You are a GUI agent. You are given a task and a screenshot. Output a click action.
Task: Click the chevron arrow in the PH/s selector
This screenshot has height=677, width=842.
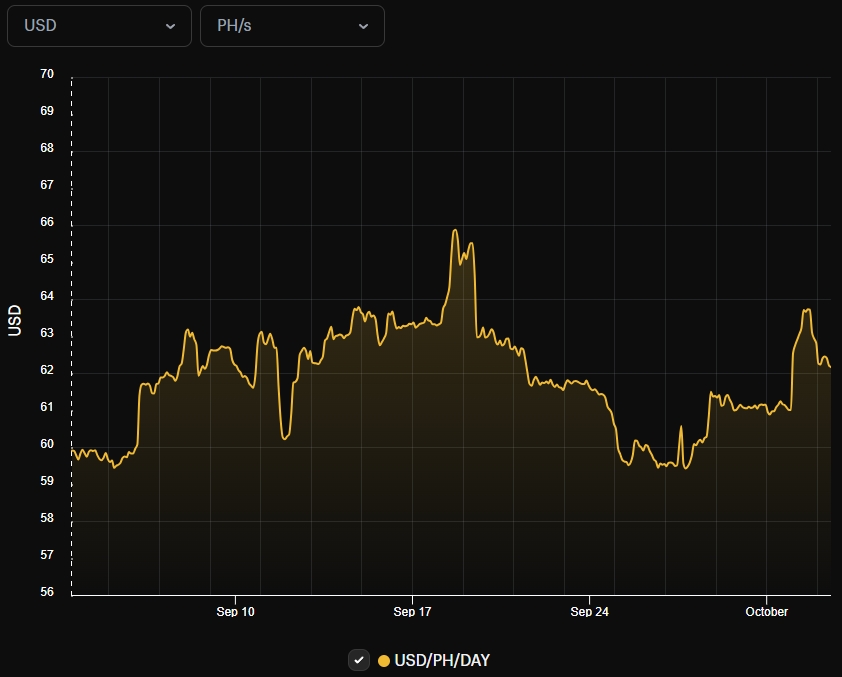pyautogui.click(x=363, y=26)
